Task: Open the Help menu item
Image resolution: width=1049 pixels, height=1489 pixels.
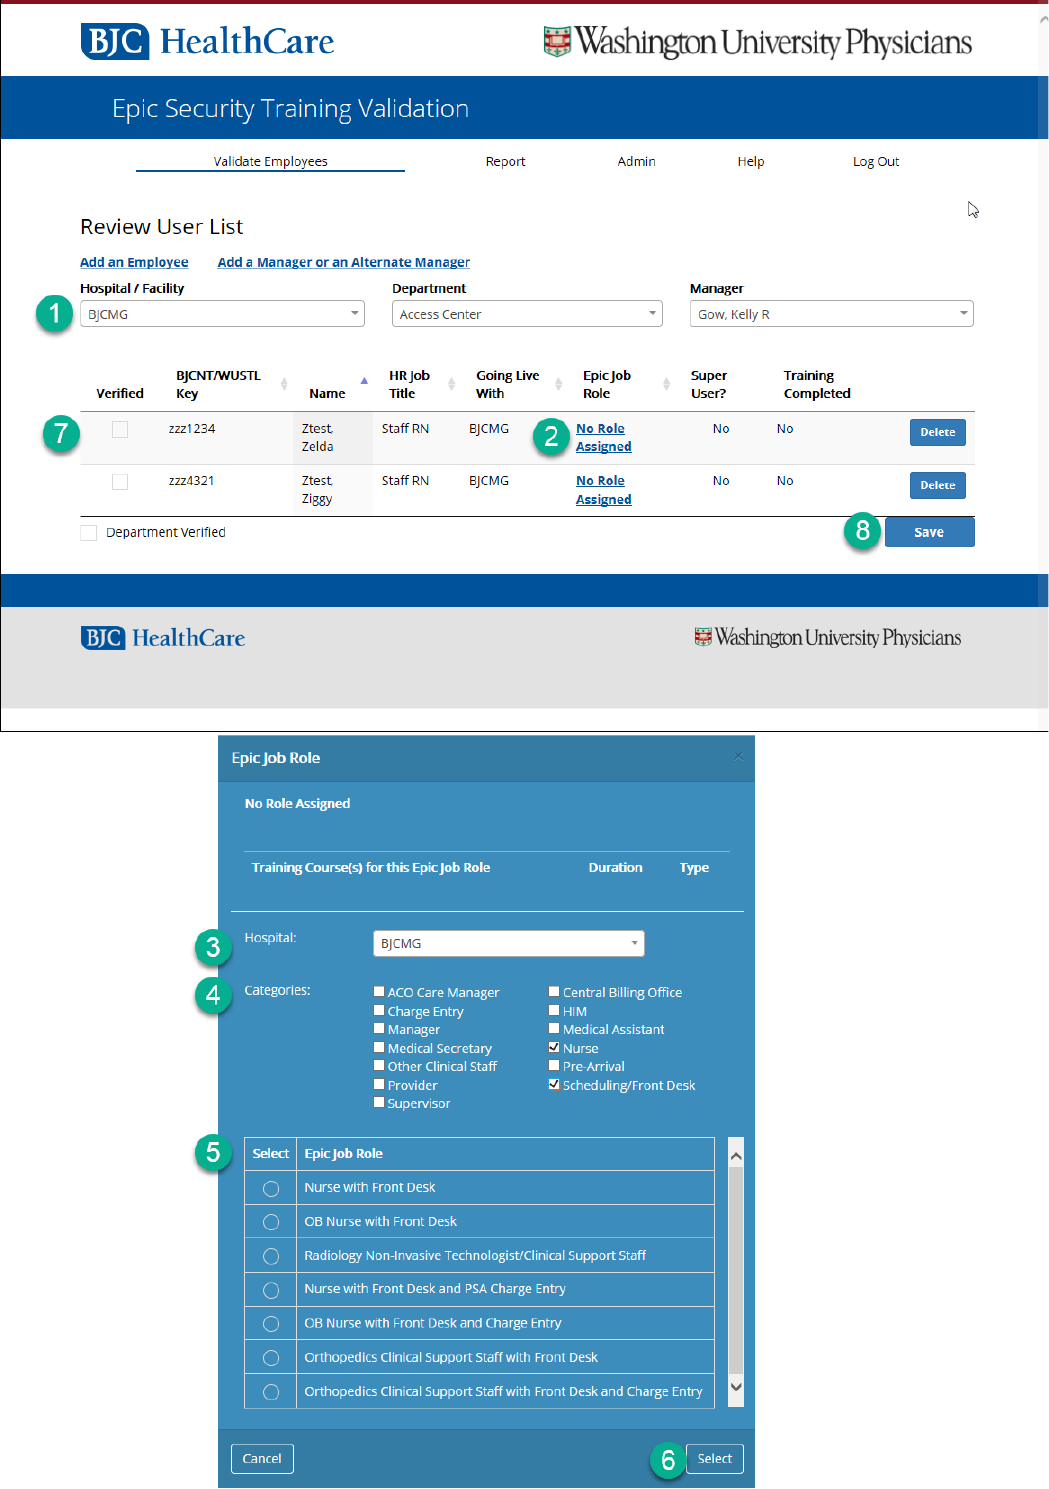Action: (x=750, y=161)
